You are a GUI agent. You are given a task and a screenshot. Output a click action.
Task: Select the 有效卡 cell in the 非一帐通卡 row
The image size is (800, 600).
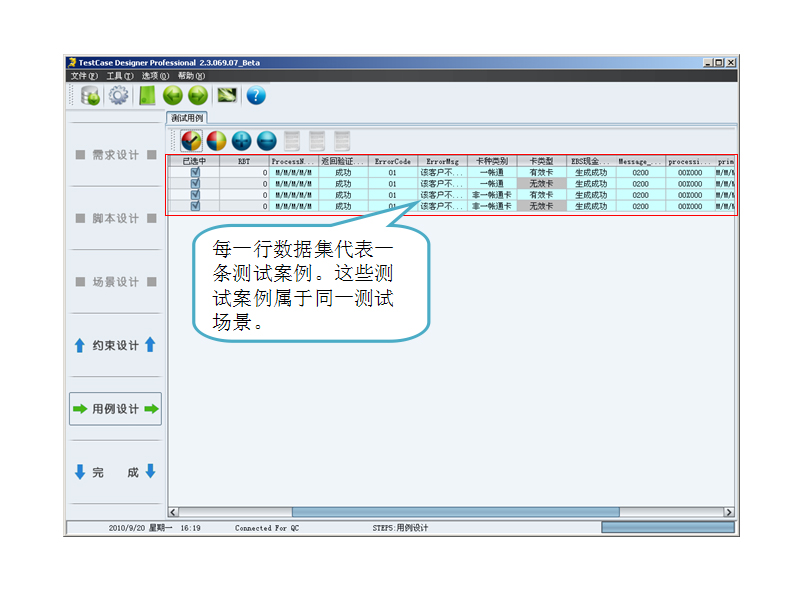[x=541, y=195]
